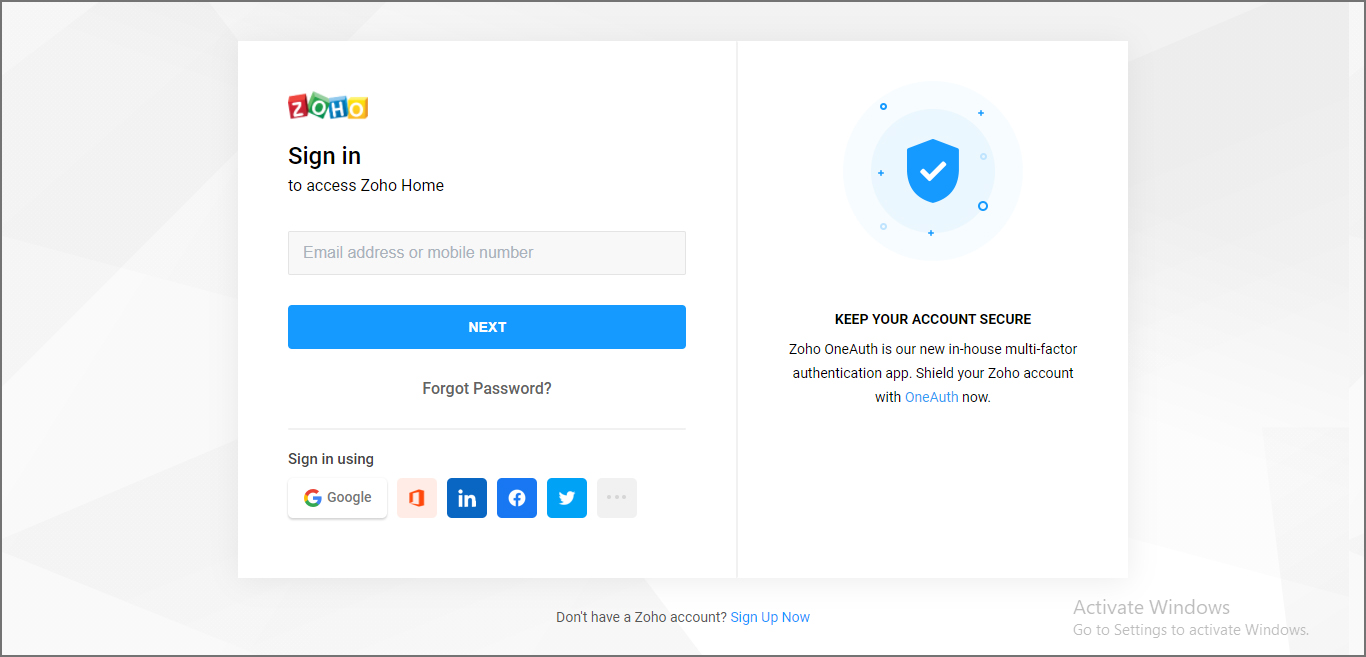Choose the Facebook sign-in icon
The width and height of the screenshot is (1366, 657).
[x=517, y=498]
